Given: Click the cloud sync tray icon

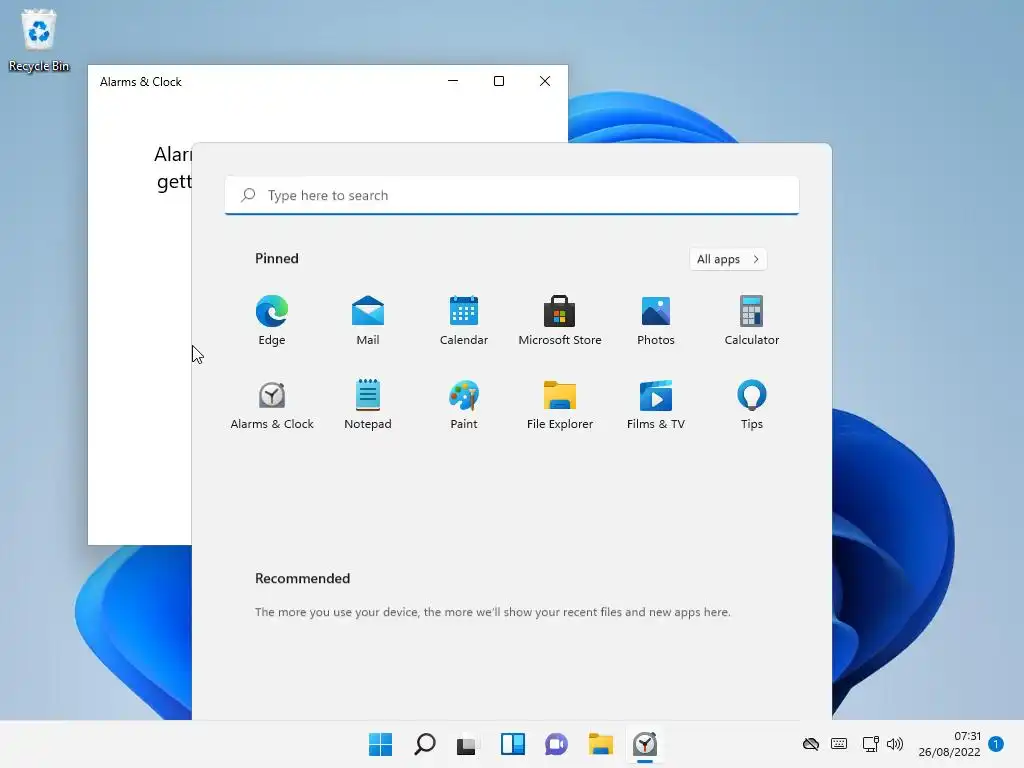Looking at the screenshot, I should pos(811,744).
